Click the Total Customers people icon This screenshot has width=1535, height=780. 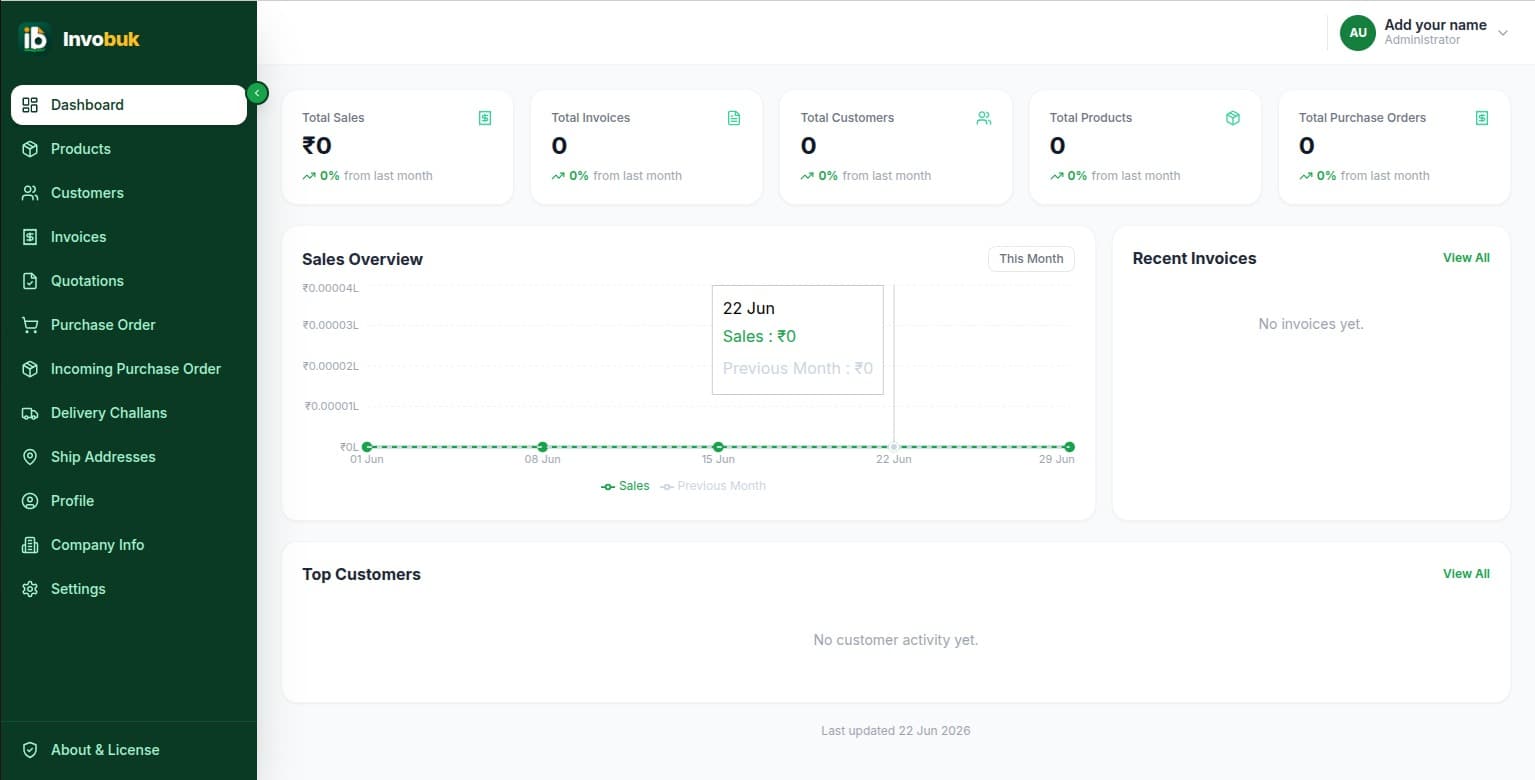983,118
